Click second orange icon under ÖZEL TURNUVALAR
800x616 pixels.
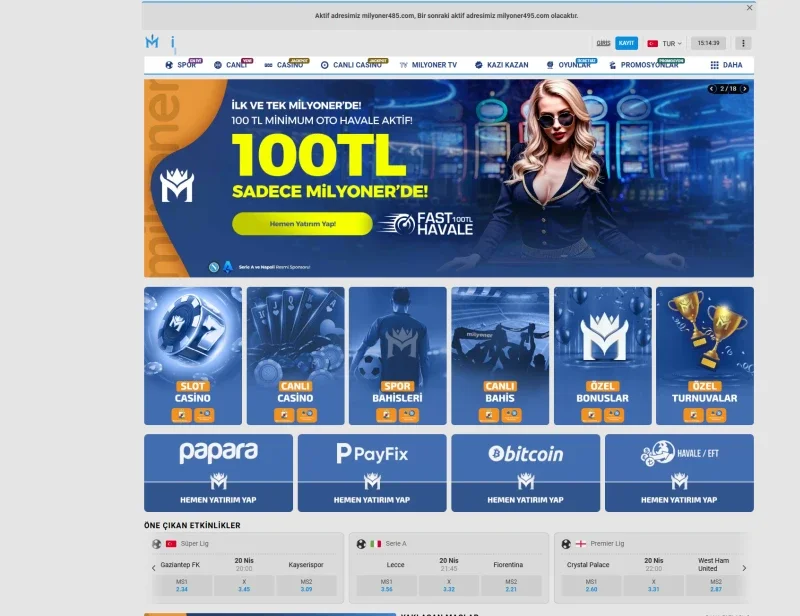(x=716, y=415)
